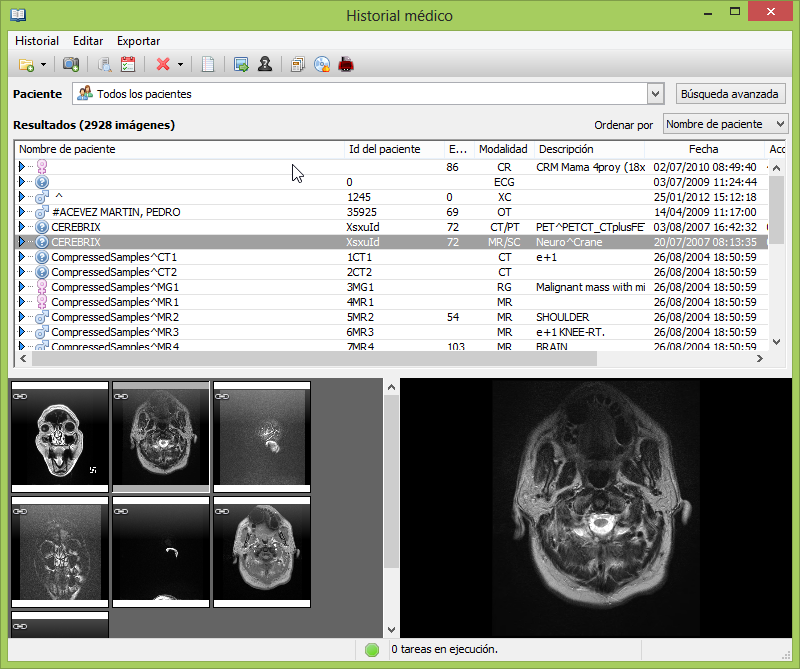800x669 pixels.
Task: Click the patient list vertical scrollbar down arrow
Action: (x=777, y=342)
